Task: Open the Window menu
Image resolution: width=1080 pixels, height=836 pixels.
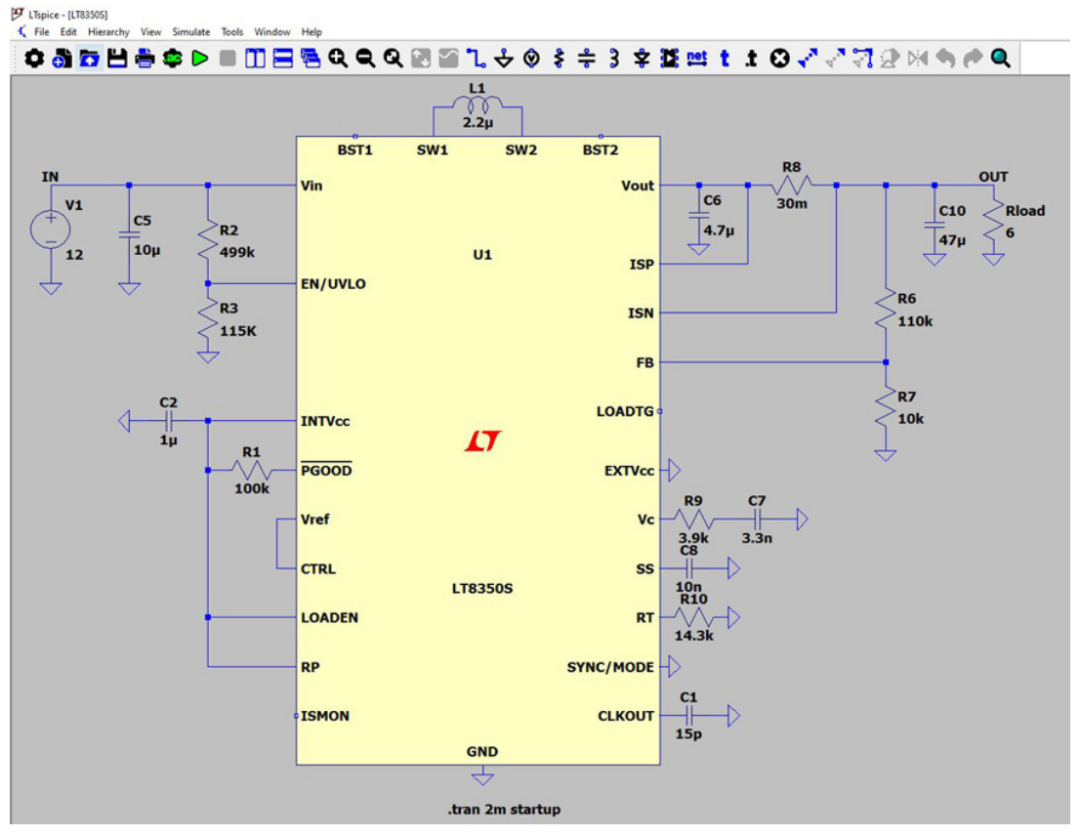Action: point(272,32)
